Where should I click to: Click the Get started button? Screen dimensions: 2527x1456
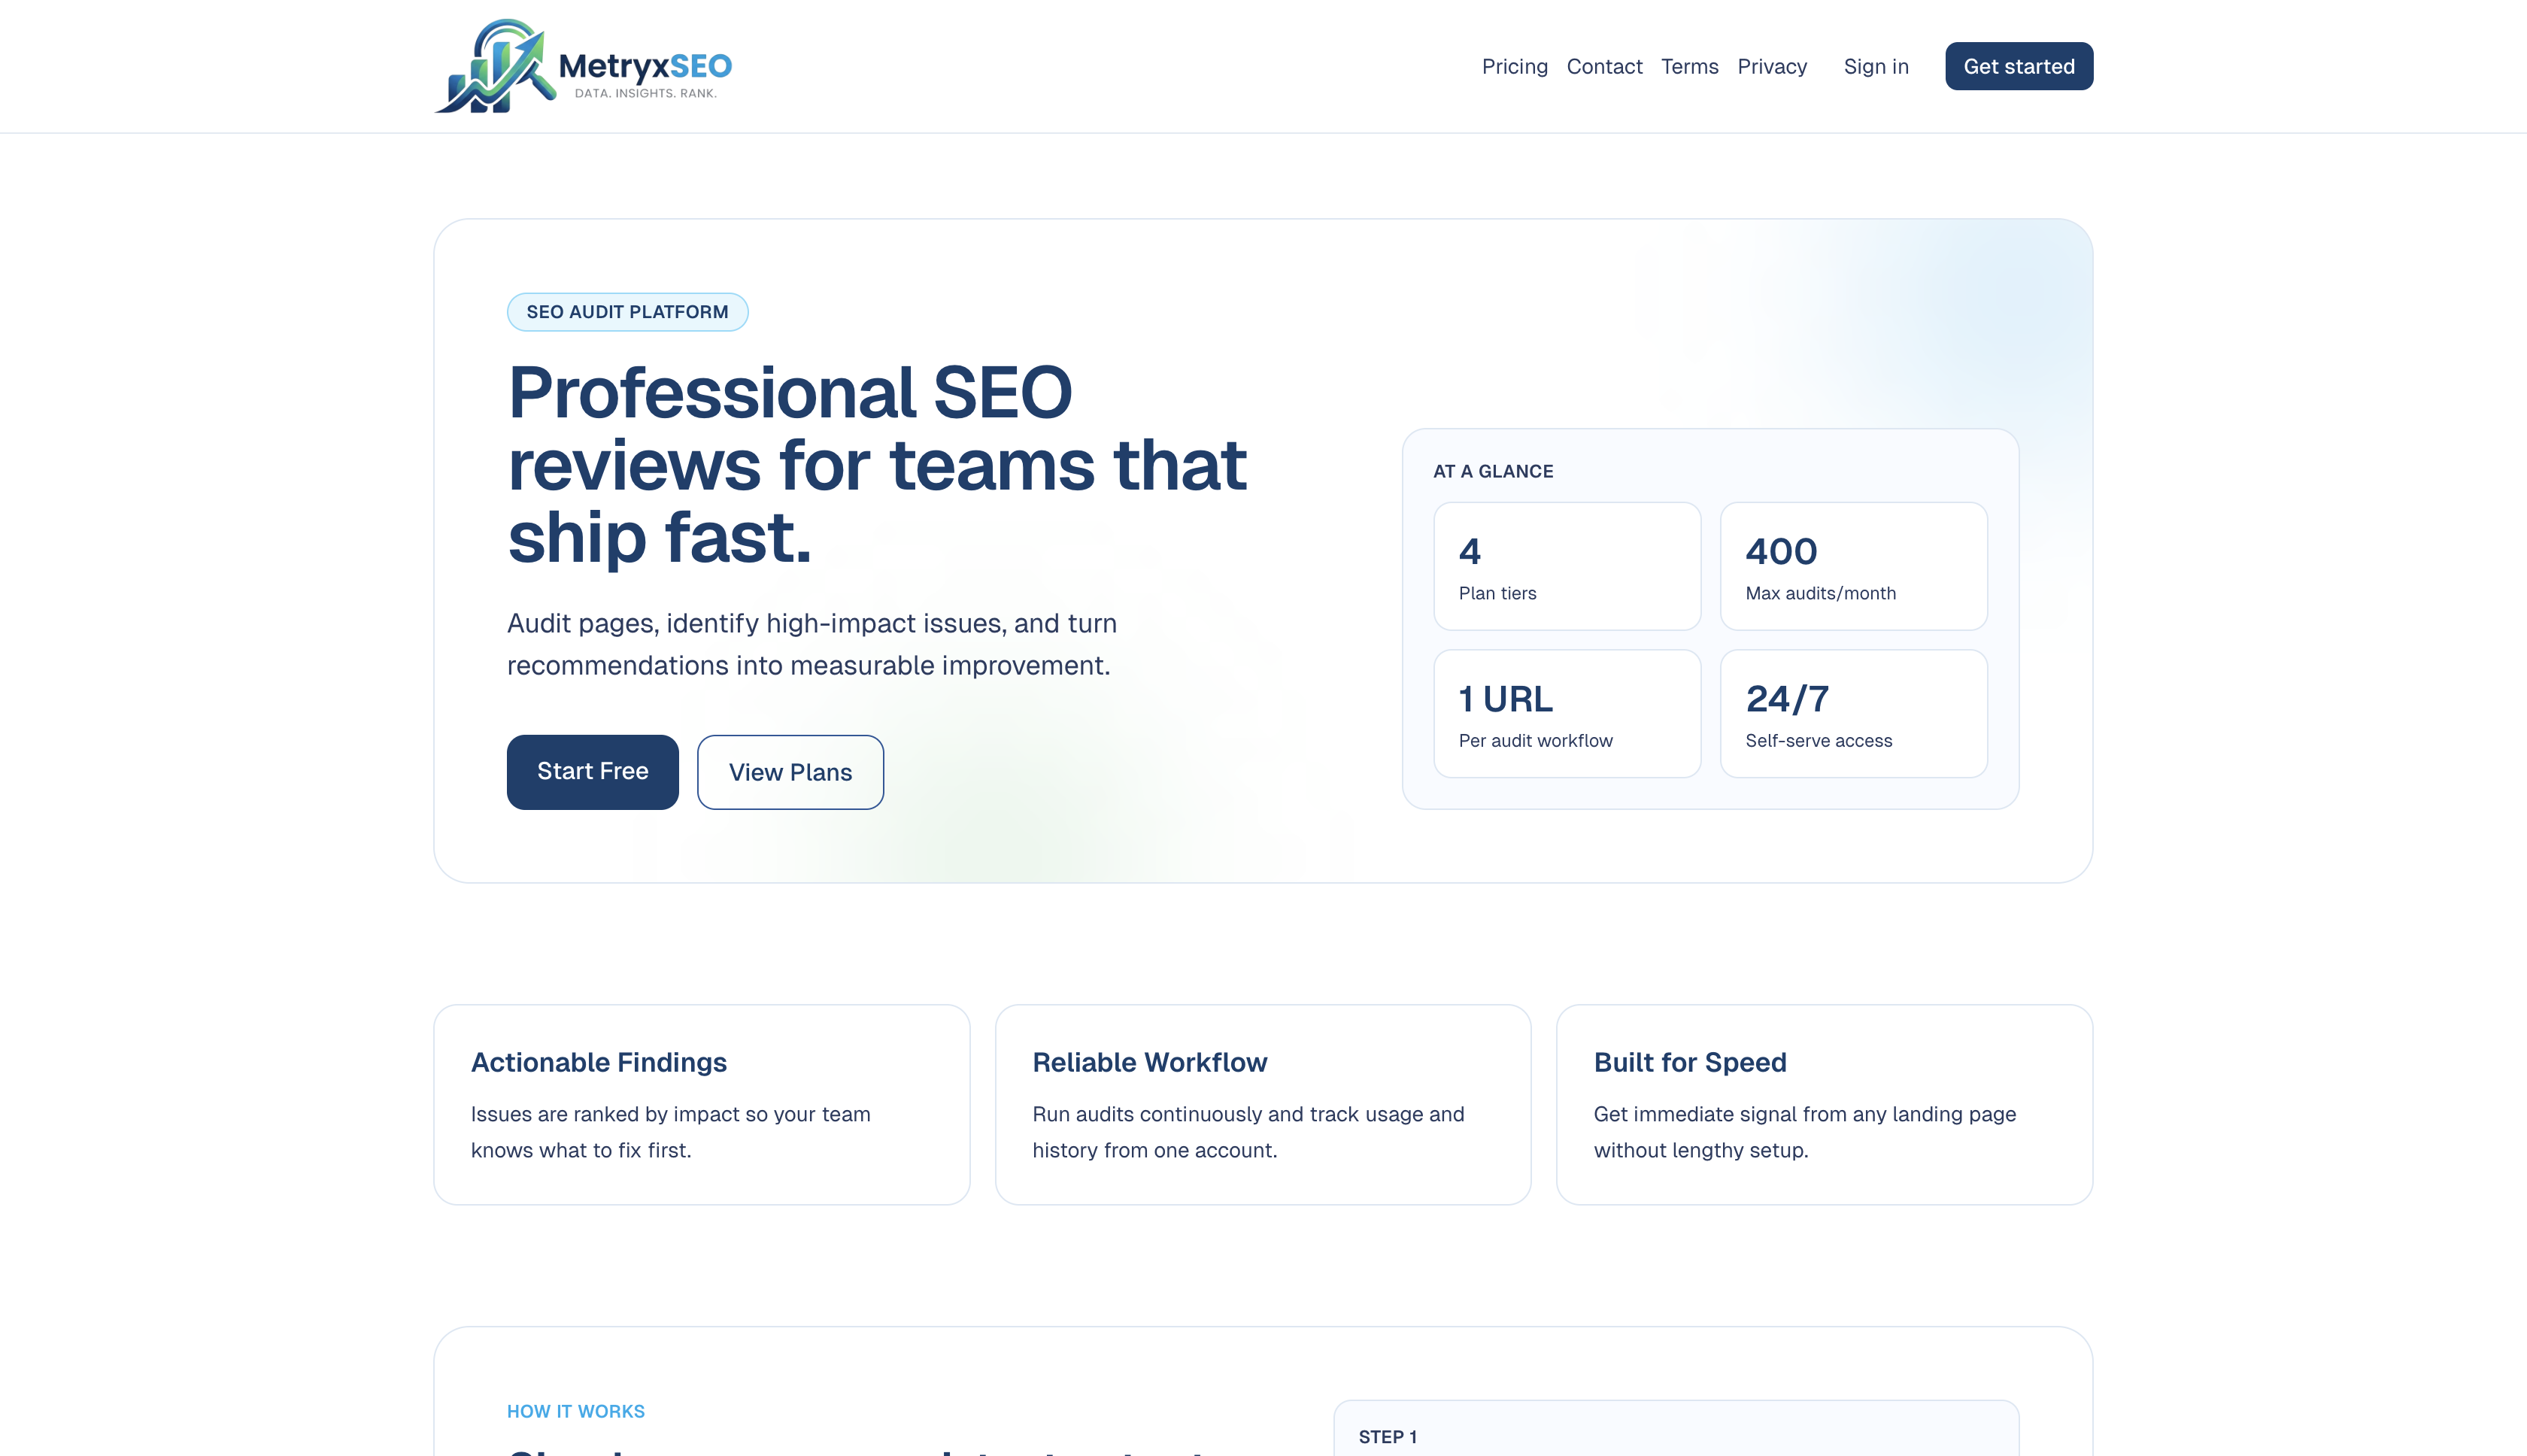click(x=2018, y=66)
